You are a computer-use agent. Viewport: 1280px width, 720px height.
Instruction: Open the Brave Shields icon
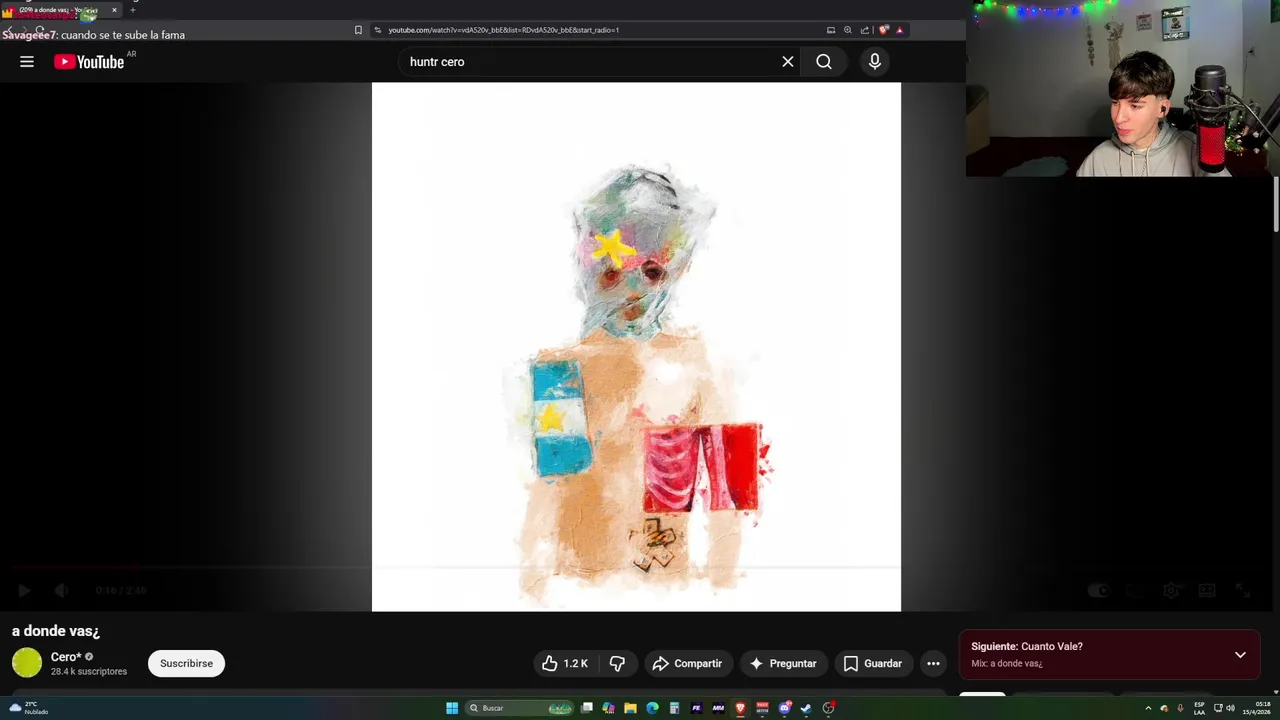[883, 30]
